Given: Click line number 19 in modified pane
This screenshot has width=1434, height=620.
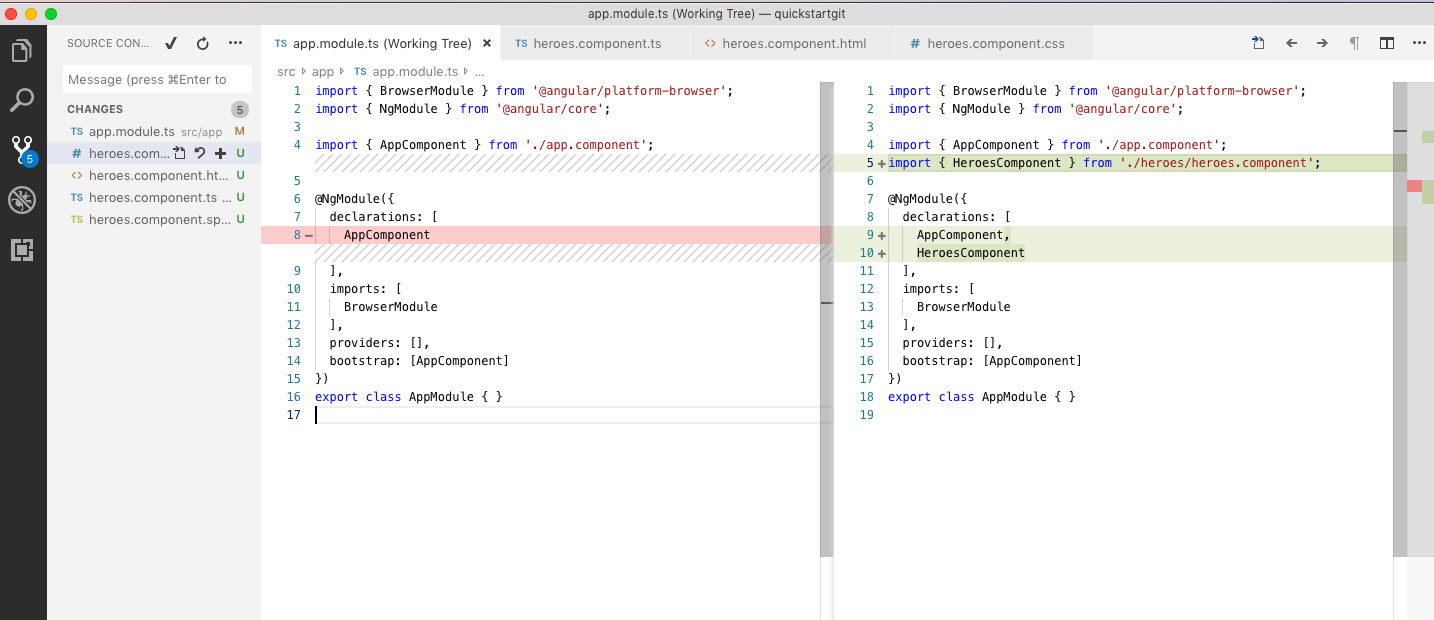Looking at the screenshot, I should coord(867,415).
